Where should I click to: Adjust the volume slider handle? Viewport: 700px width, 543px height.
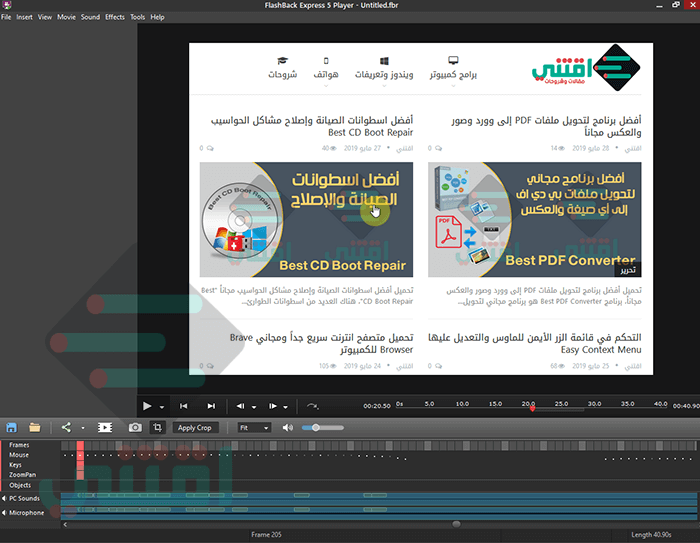pos(316,428)
